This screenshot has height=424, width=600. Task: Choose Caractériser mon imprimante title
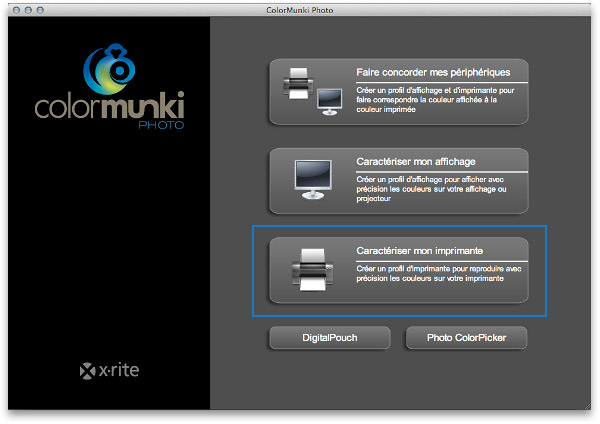[420, 251]
